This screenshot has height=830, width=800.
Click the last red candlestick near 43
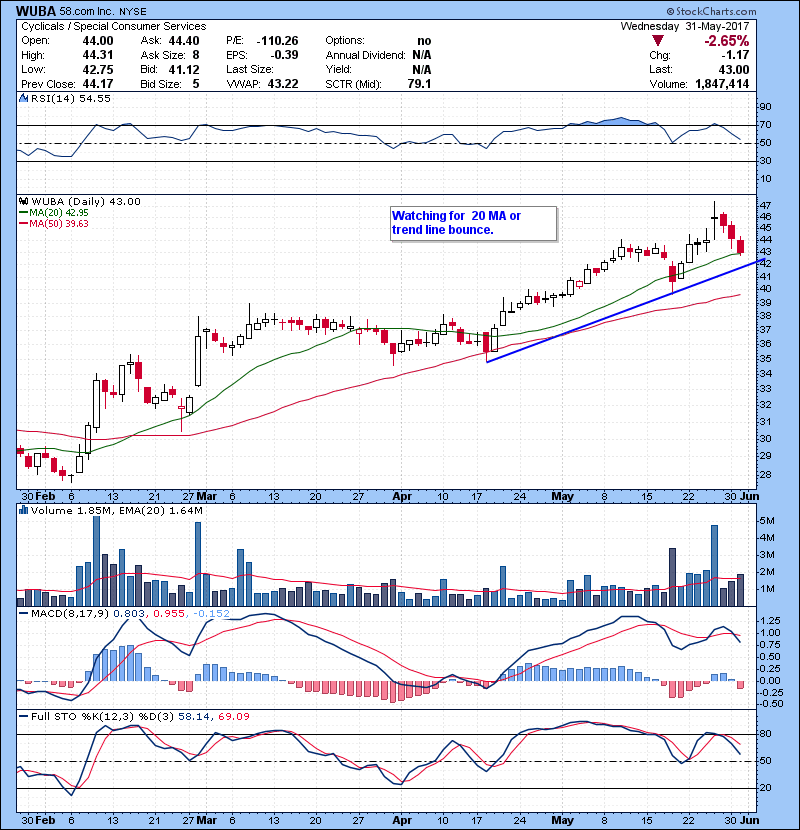(x=741, y=246)
